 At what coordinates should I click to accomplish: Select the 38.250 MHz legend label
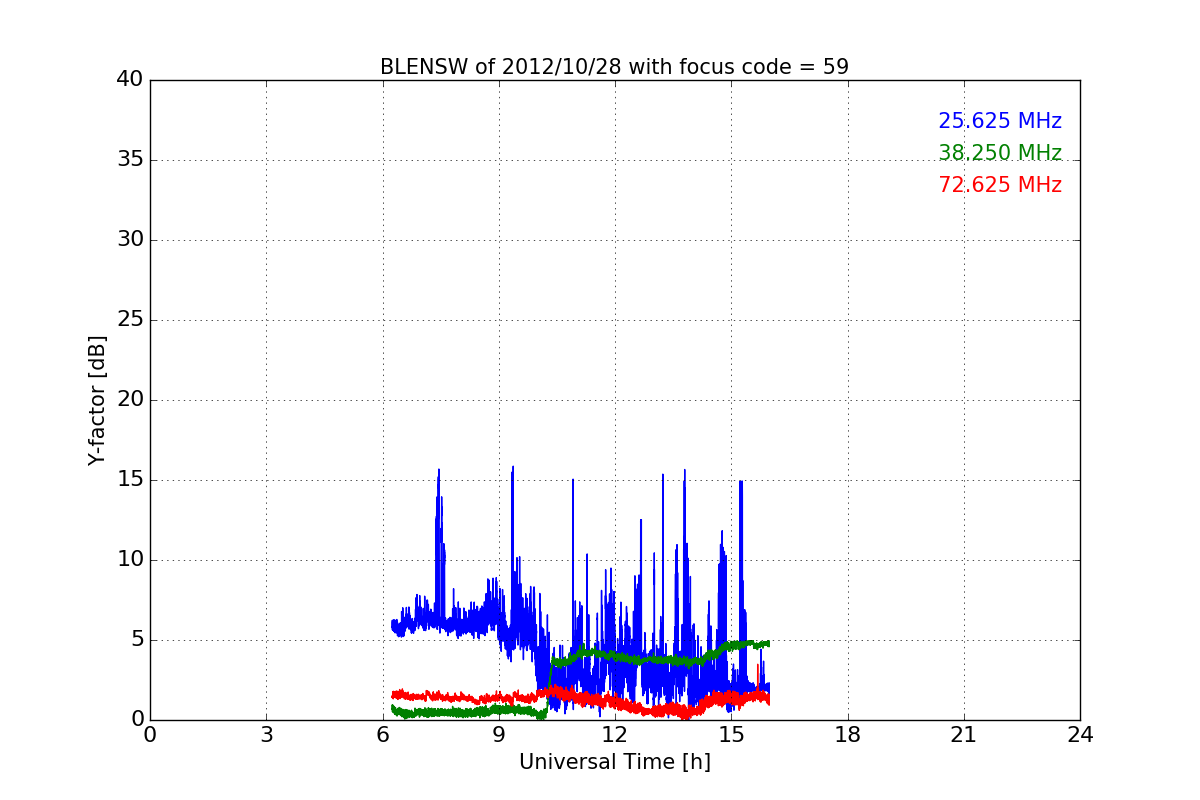click(x=1000, y=153)
